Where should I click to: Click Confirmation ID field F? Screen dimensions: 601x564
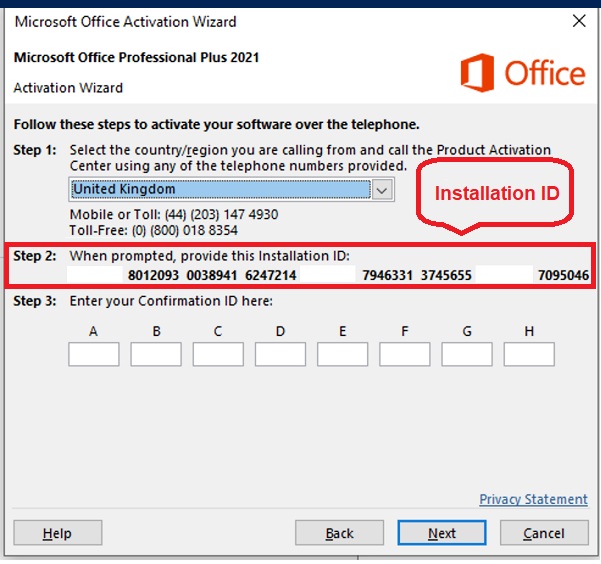[x=405, y=354]
